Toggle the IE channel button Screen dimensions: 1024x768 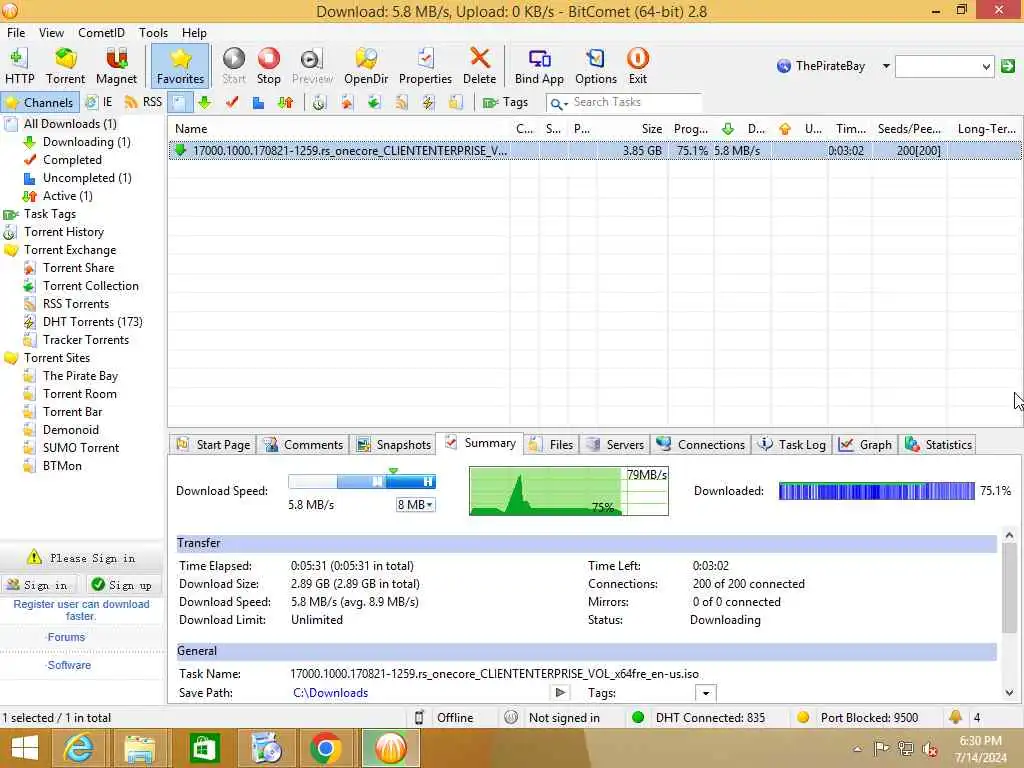[100, 103]
